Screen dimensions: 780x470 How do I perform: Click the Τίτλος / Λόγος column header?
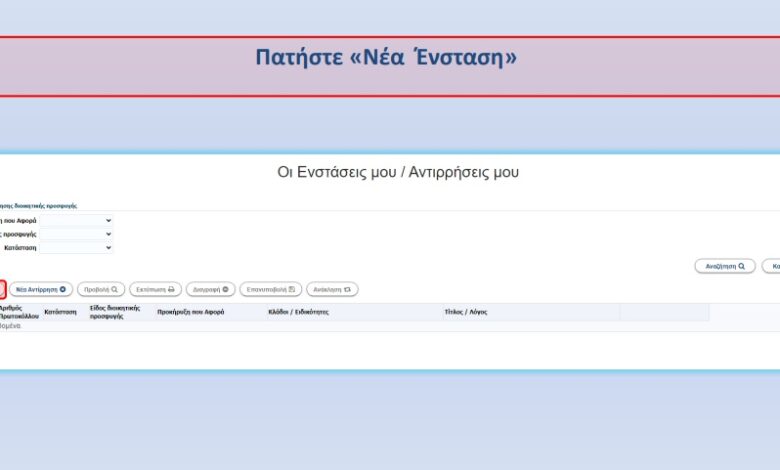[467, 312]
